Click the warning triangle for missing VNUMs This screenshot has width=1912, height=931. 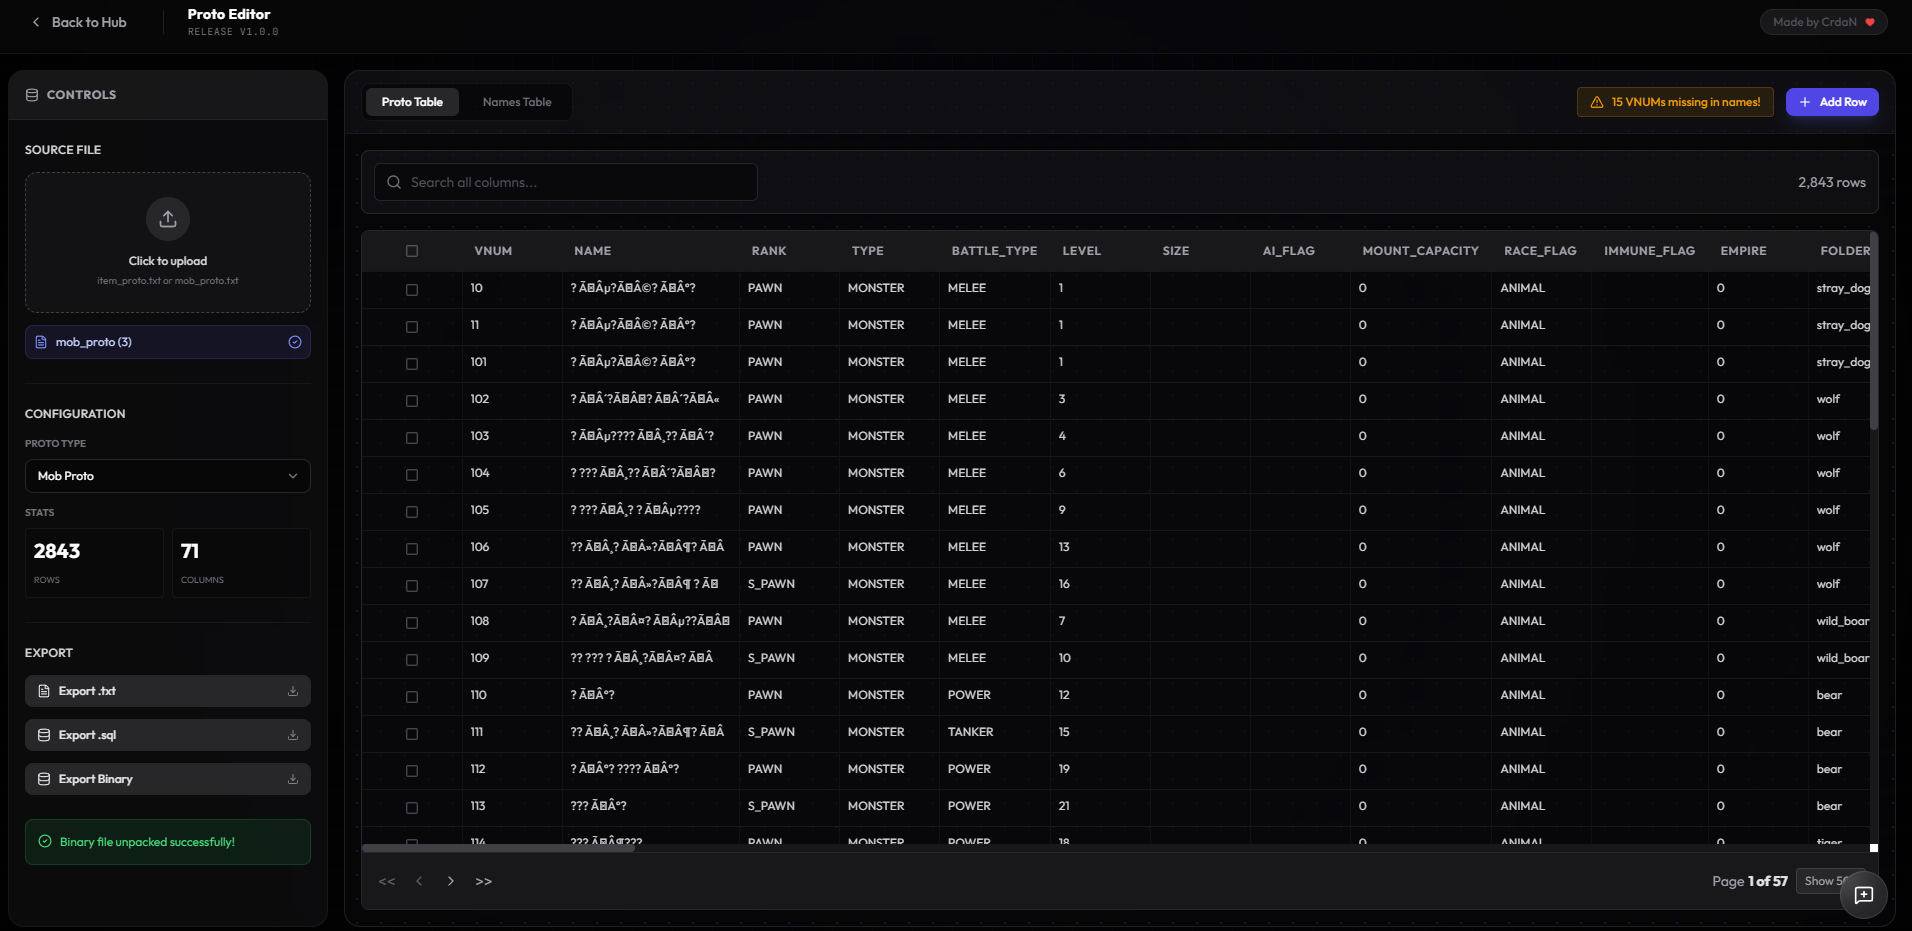click(1597, 102)
